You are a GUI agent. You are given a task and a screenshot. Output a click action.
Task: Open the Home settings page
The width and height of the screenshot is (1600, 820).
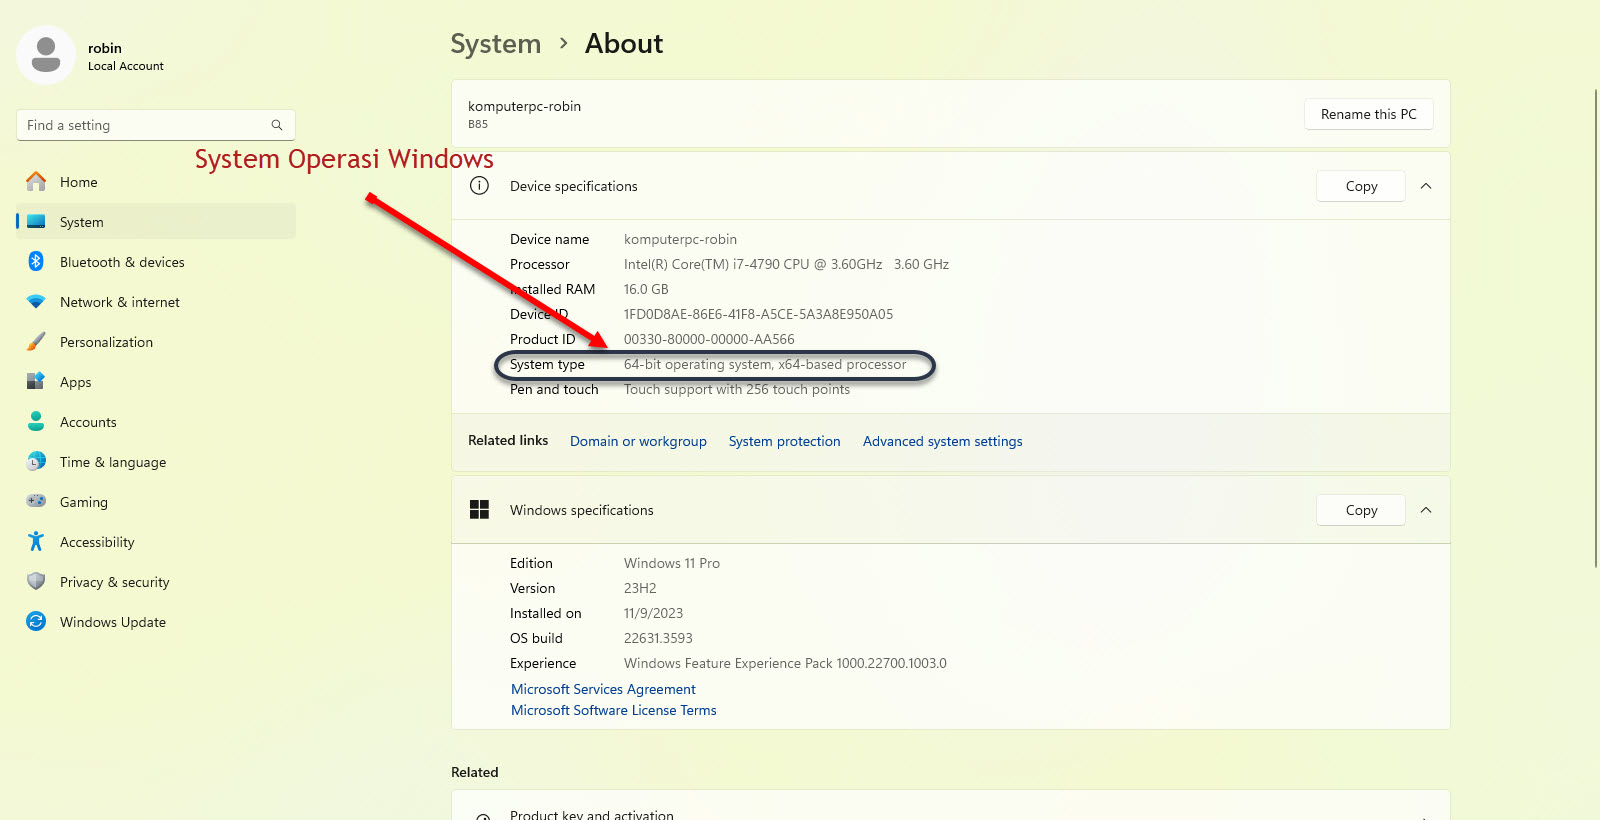(156, 182)
